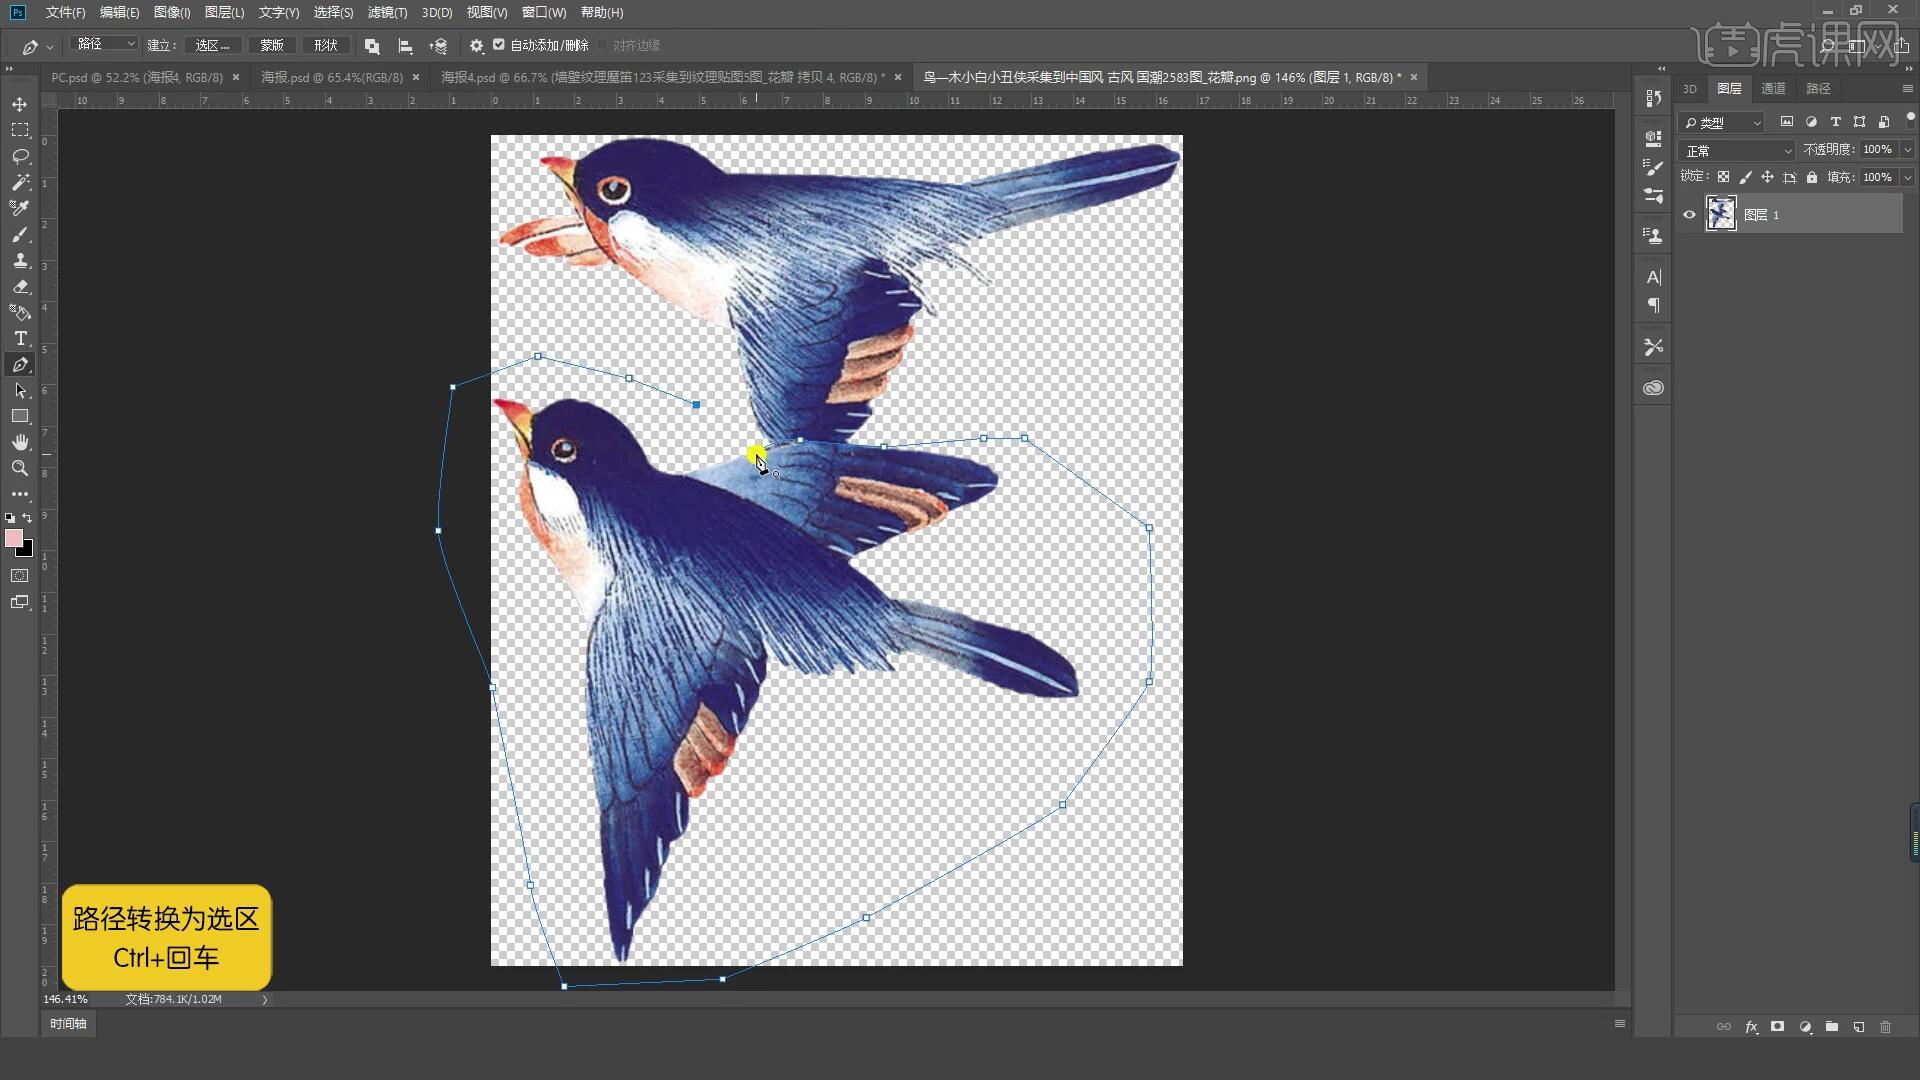Switch to the 路径 panel tab
This screenshot has width=1920, height=1080.
tap(1818, 89)
